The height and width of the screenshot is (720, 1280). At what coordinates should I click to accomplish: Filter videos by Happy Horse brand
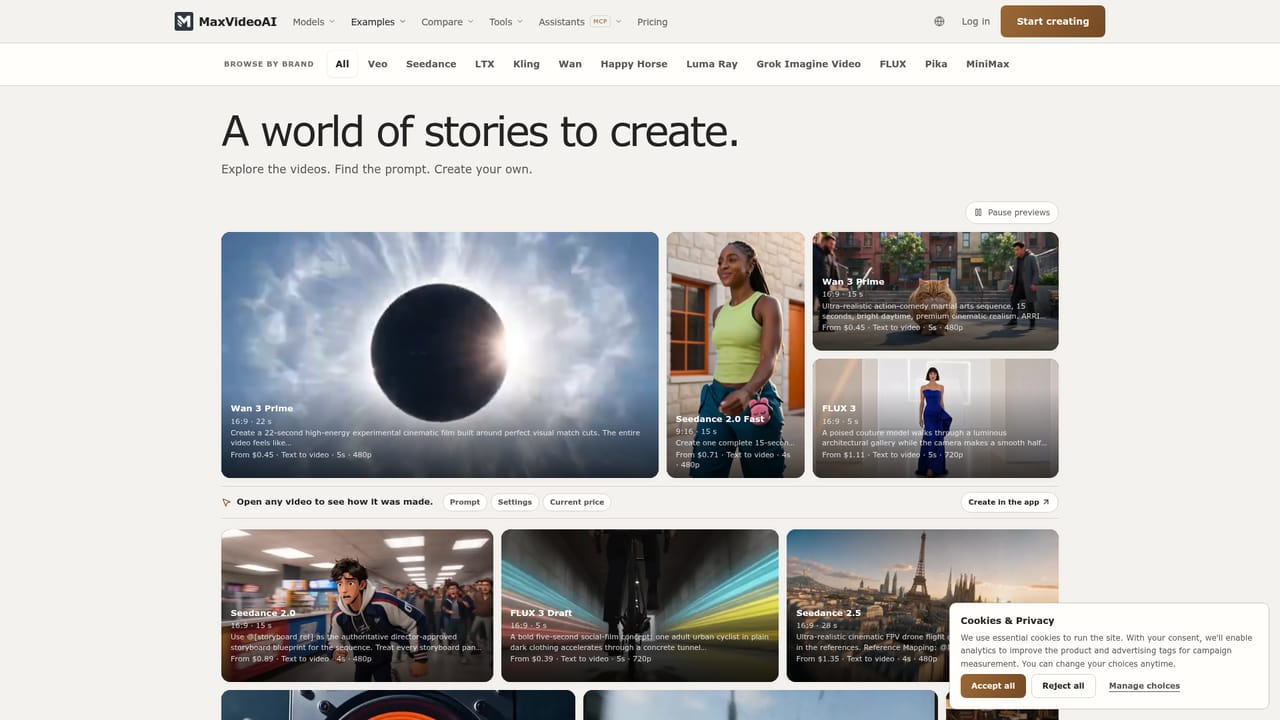(634, 64)
